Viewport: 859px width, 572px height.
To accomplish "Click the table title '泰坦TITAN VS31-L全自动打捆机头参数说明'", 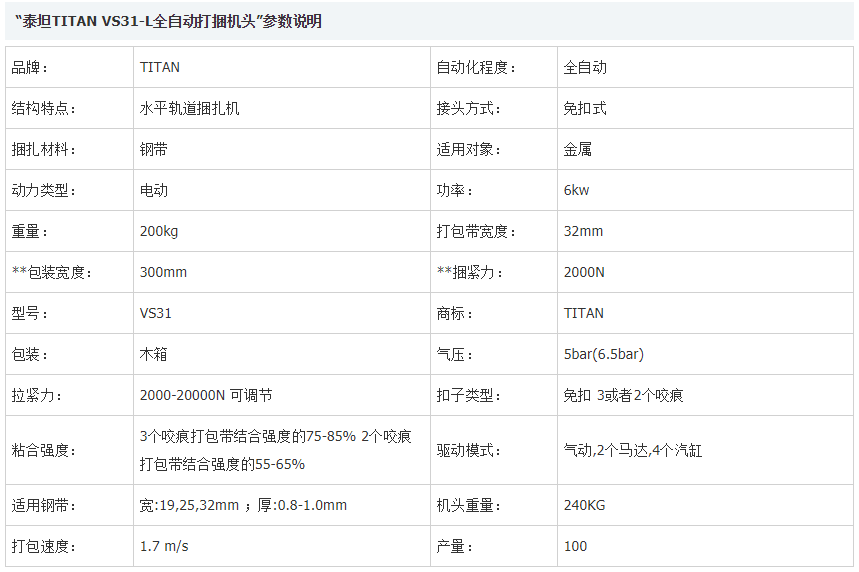I will pos(169,21).
